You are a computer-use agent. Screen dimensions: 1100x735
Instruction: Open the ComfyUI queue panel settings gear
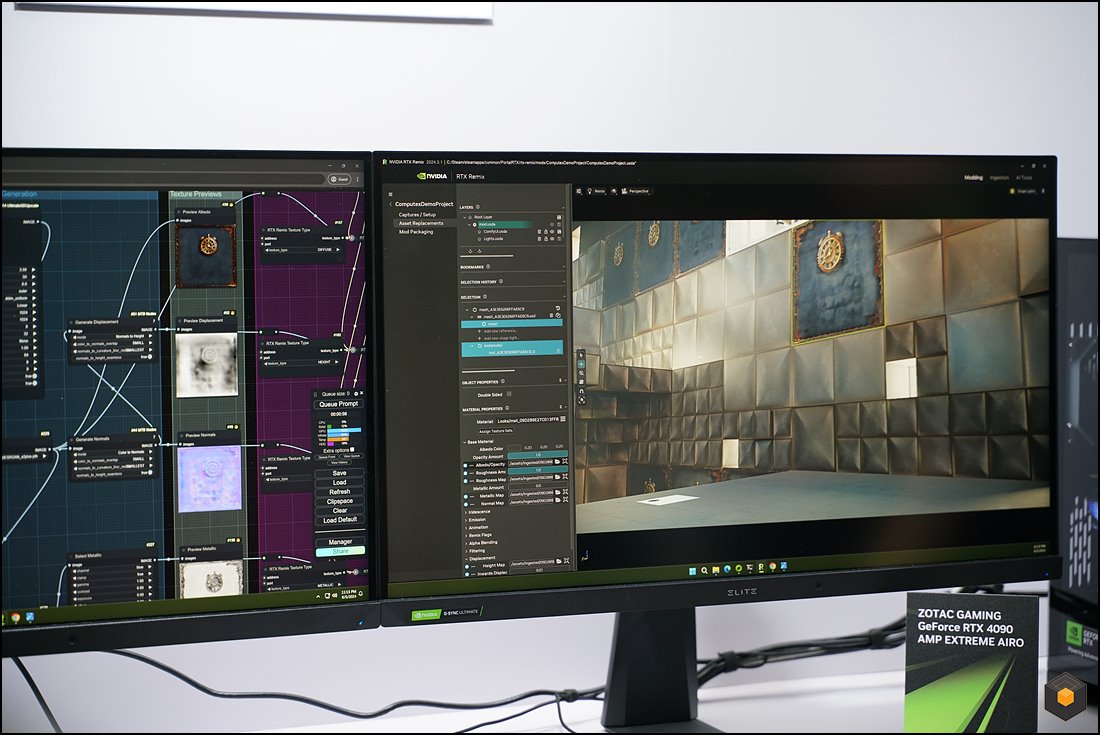tap(356, 393)
